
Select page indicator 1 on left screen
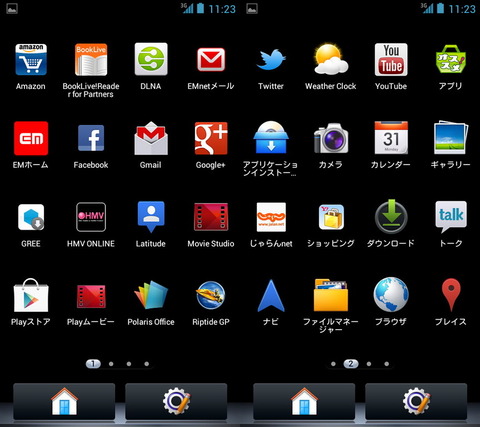point(93,364)
